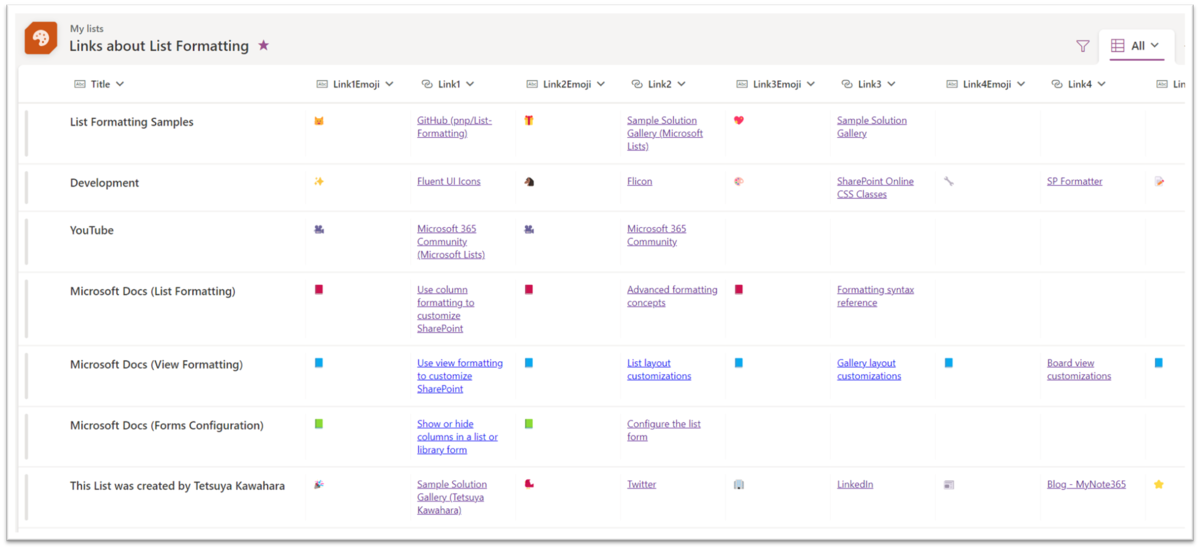Click the Link1Emoji green book in Forms Configuration row

pyautogui.click(x=319, y=424)
